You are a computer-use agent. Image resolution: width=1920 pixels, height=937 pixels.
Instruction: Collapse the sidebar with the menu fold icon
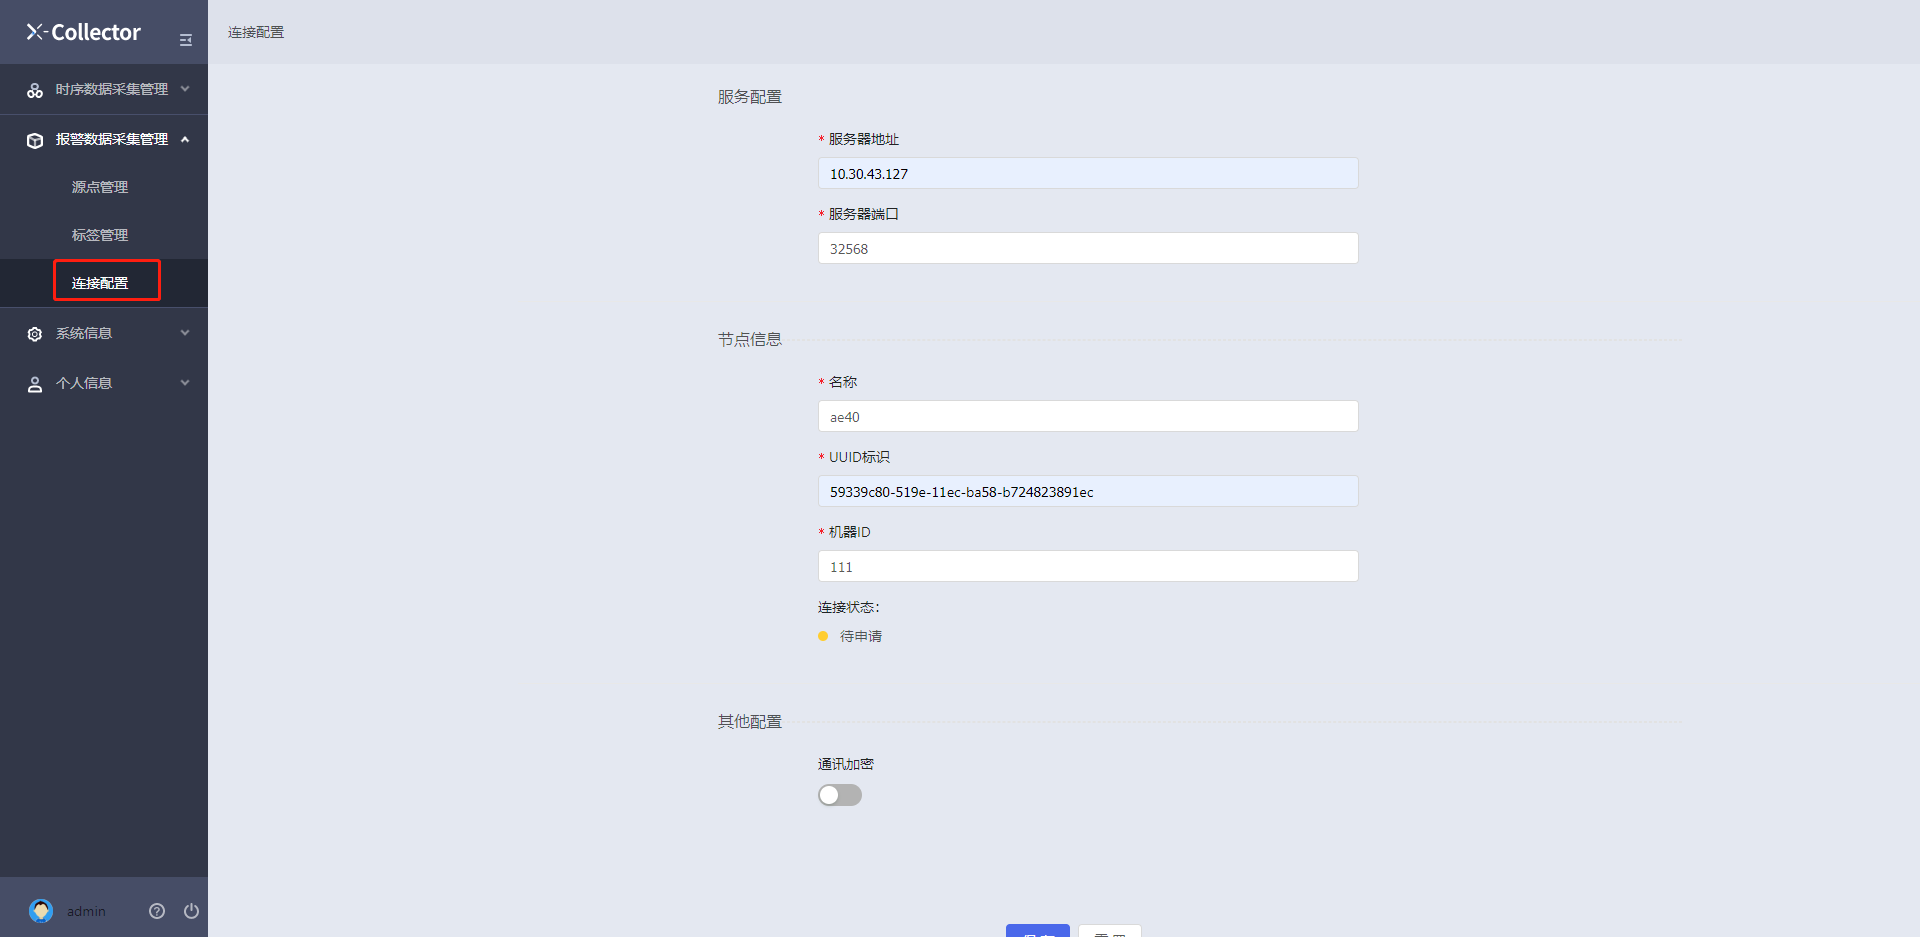click(x=185, y=40)
